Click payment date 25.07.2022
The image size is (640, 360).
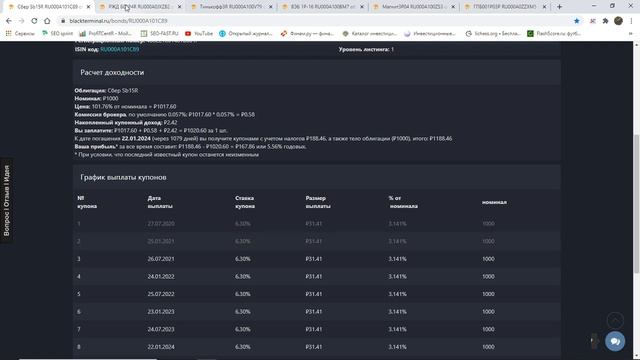tap(161, 294)
